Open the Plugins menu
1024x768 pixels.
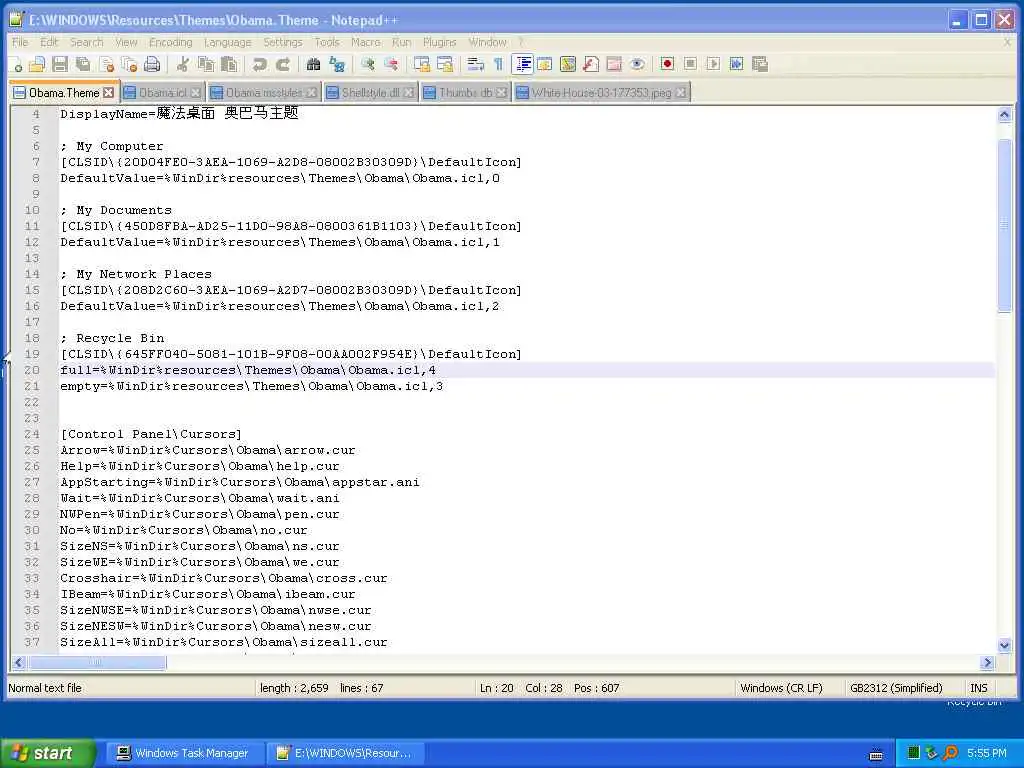pyautogui.click(x=440, y=42)
